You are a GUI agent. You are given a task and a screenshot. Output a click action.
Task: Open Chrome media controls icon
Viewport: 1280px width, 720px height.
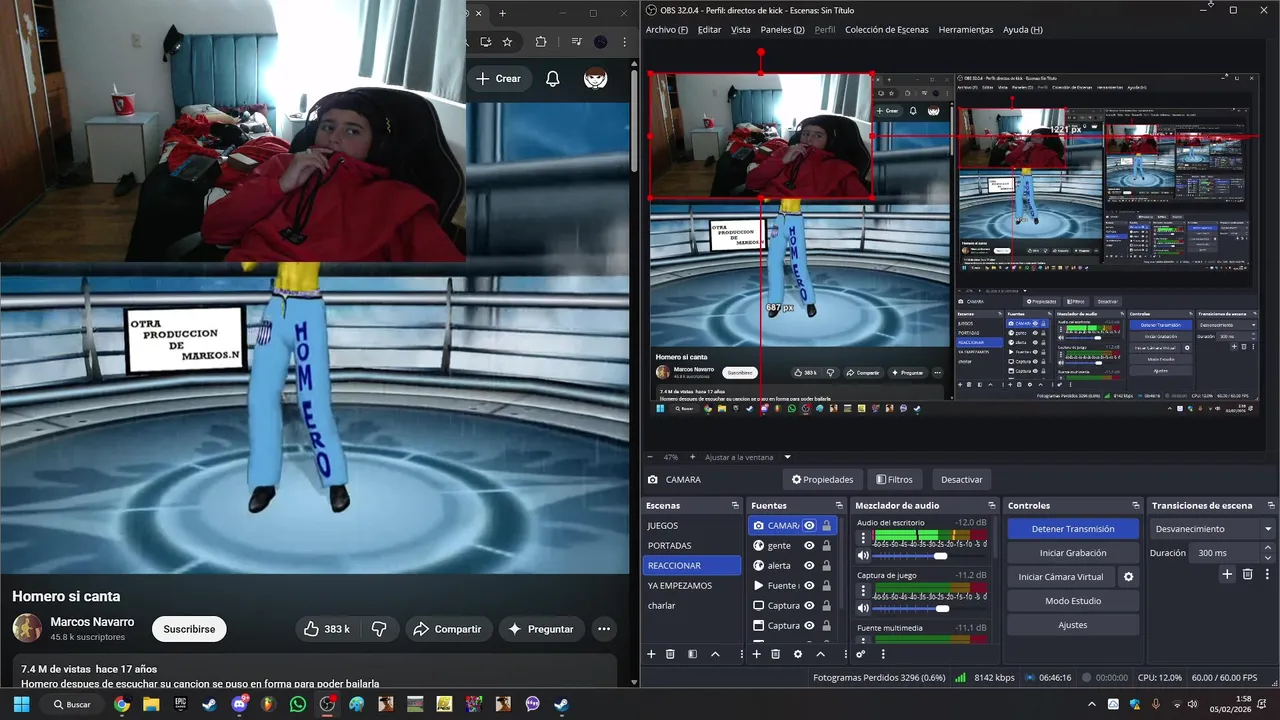coord(577,42)
